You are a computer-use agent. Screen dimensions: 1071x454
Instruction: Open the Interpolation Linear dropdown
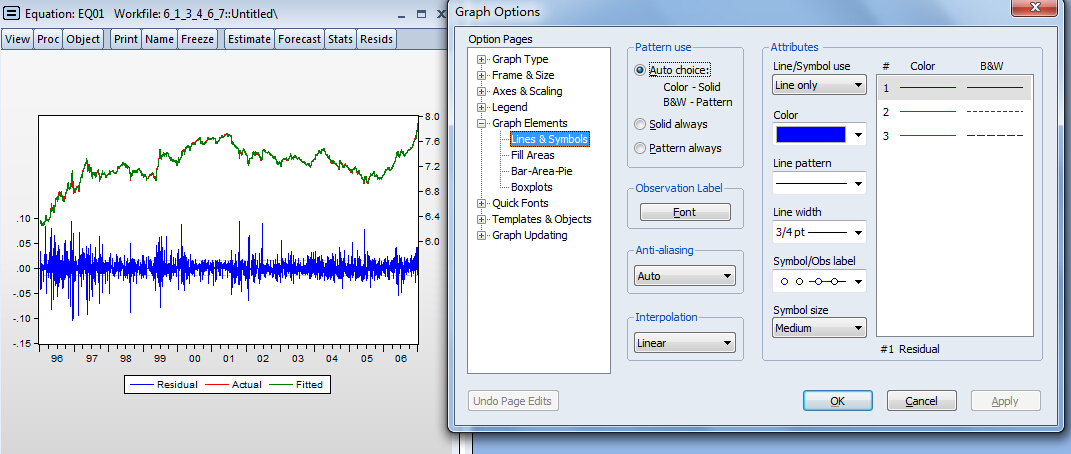pos(685,343)
